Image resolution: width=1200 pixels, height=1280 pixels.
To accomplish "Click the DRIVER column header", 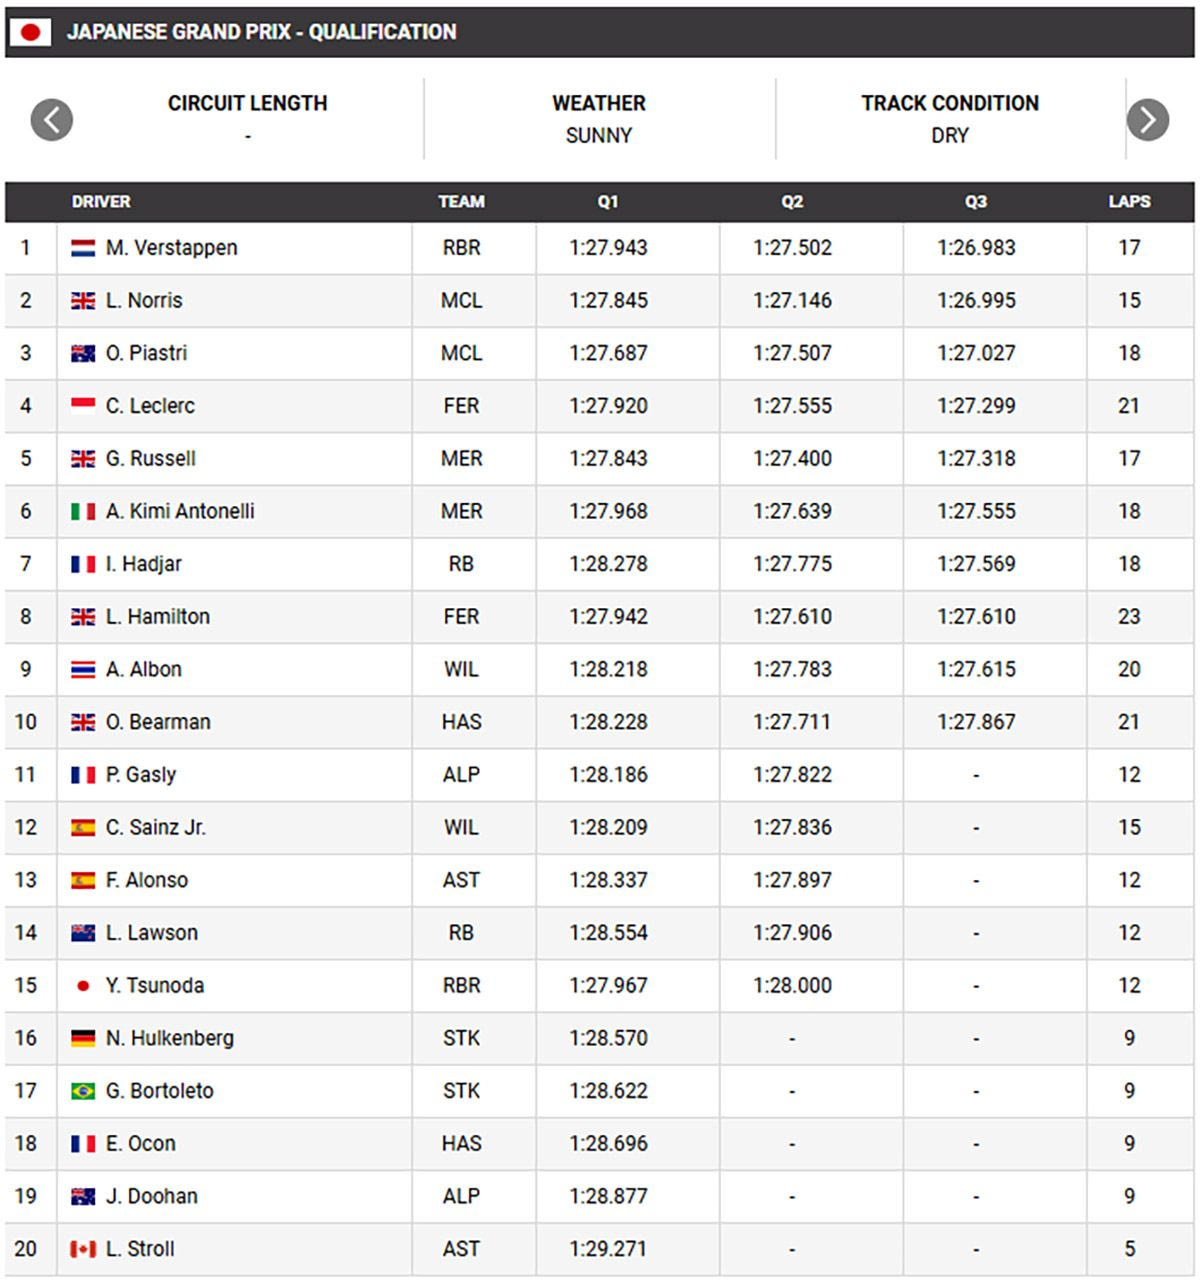I will 101,202.
